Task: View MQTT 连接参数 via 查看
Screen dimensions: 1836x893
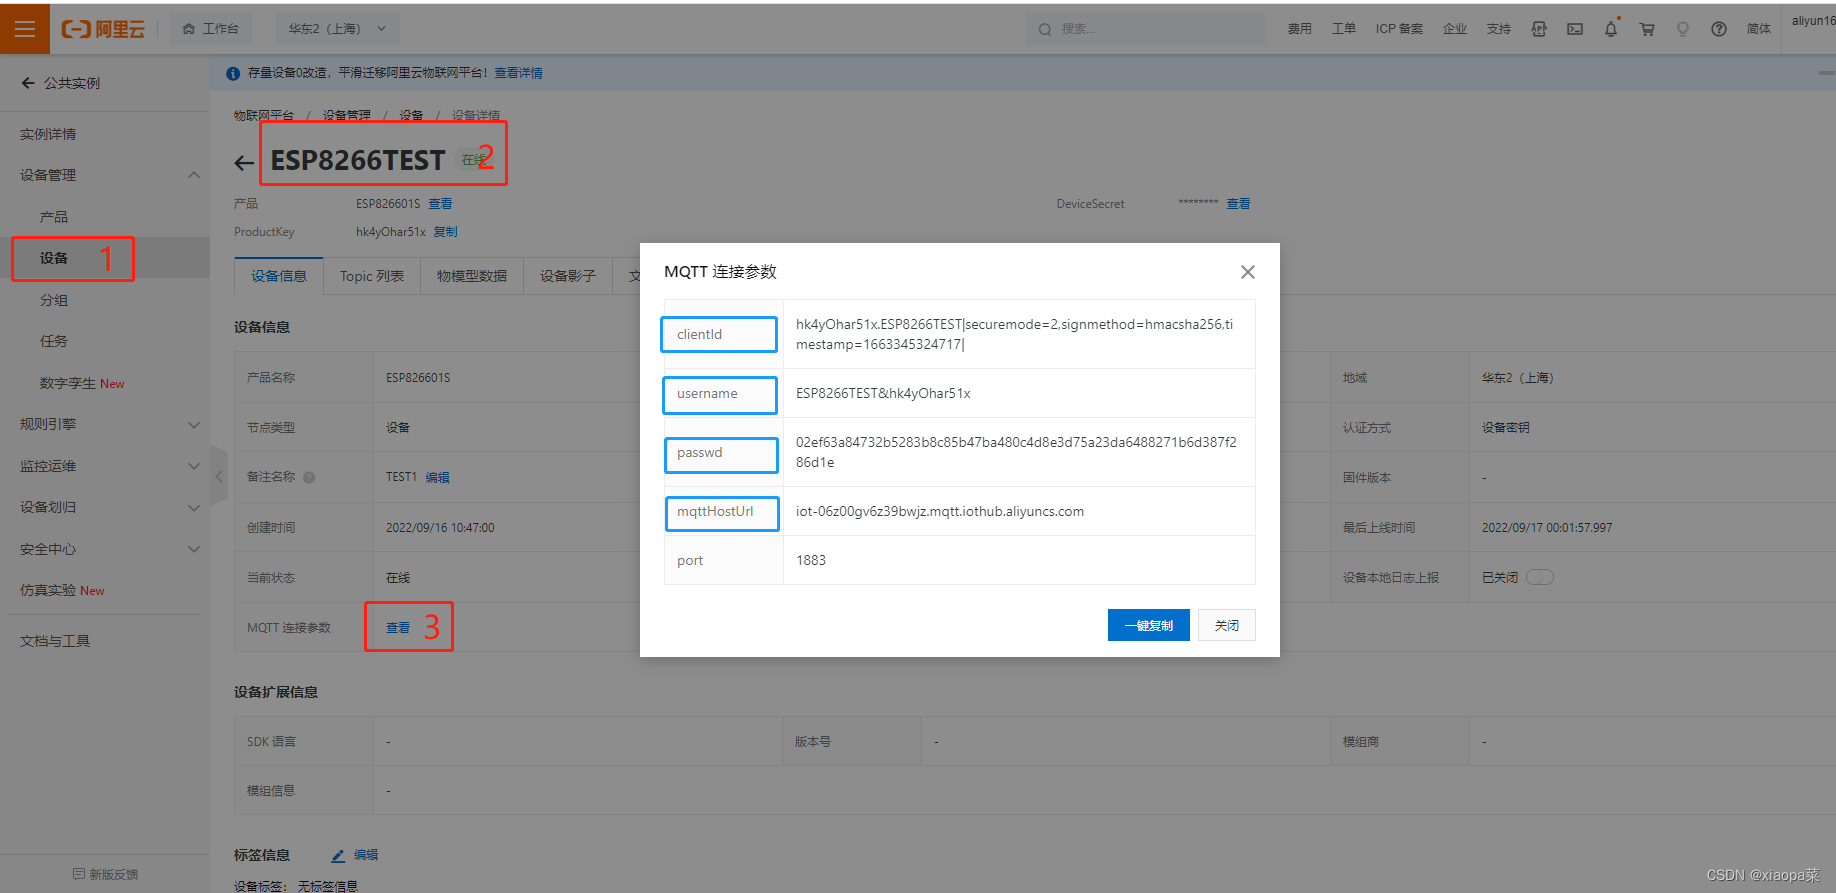Action: [x=398, y=628]
